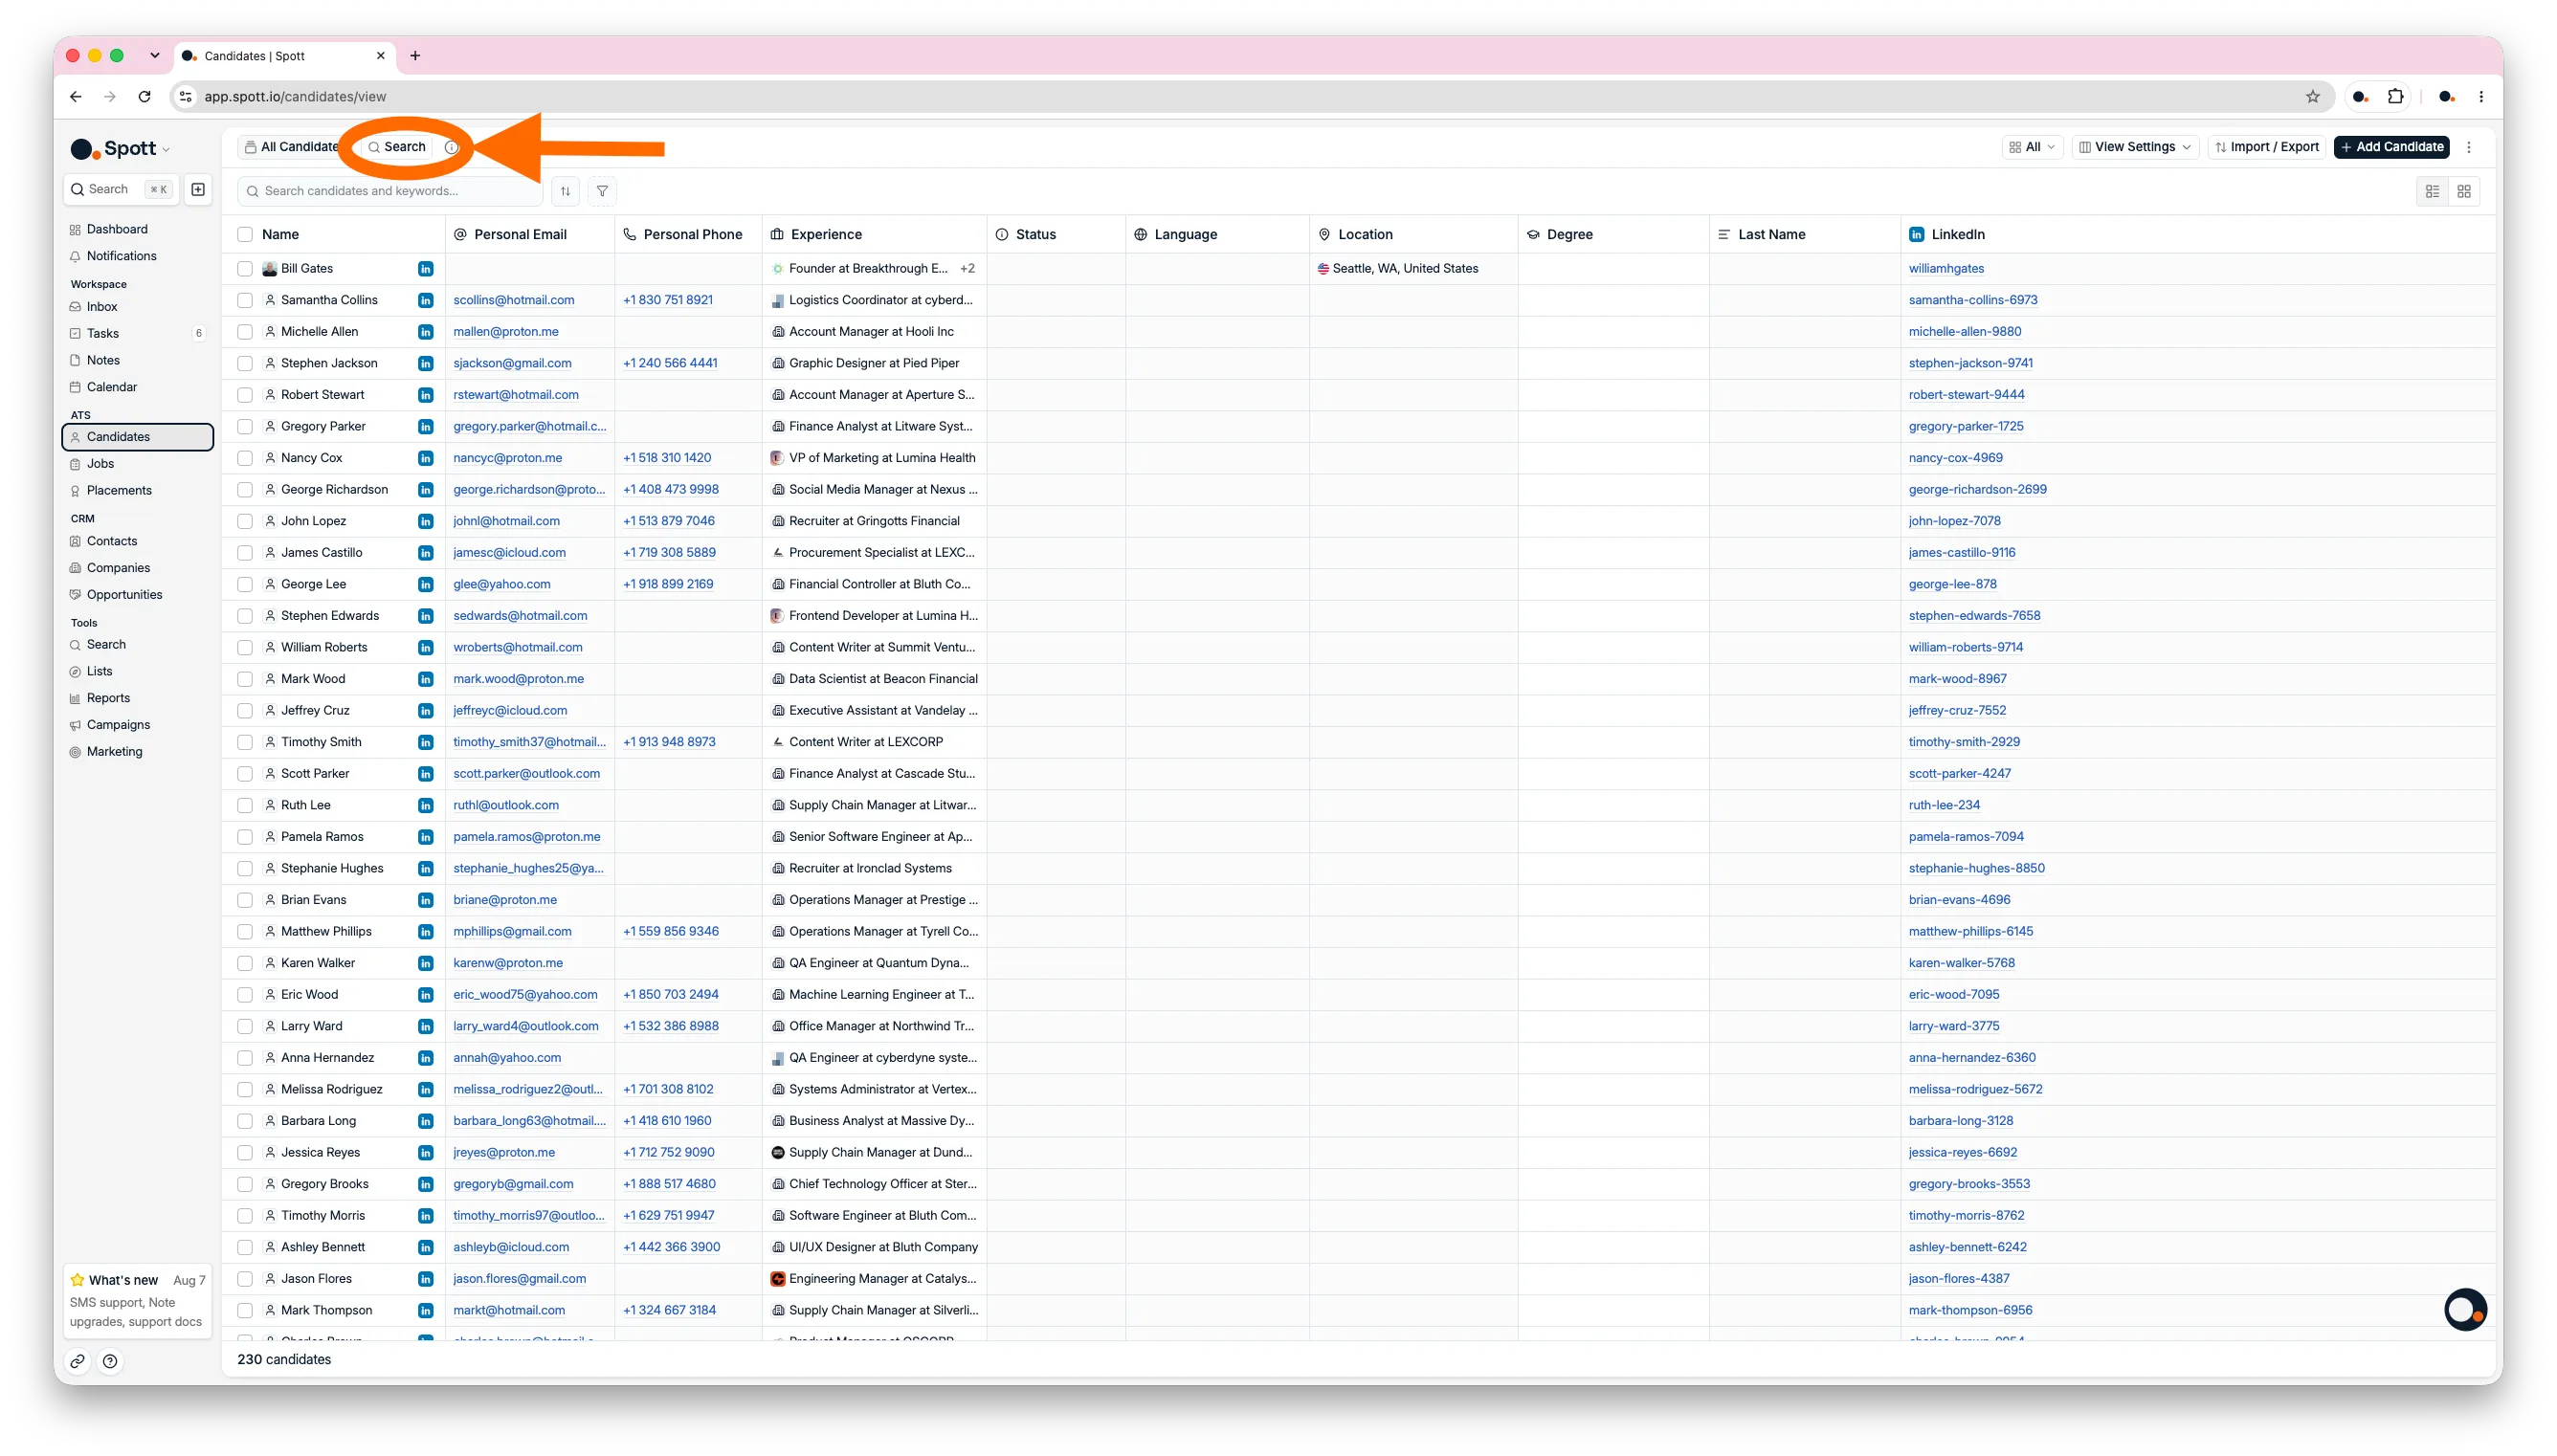Open Reports in the sidebar
Screen dimensions: 2557x1456
pos(108,698)
